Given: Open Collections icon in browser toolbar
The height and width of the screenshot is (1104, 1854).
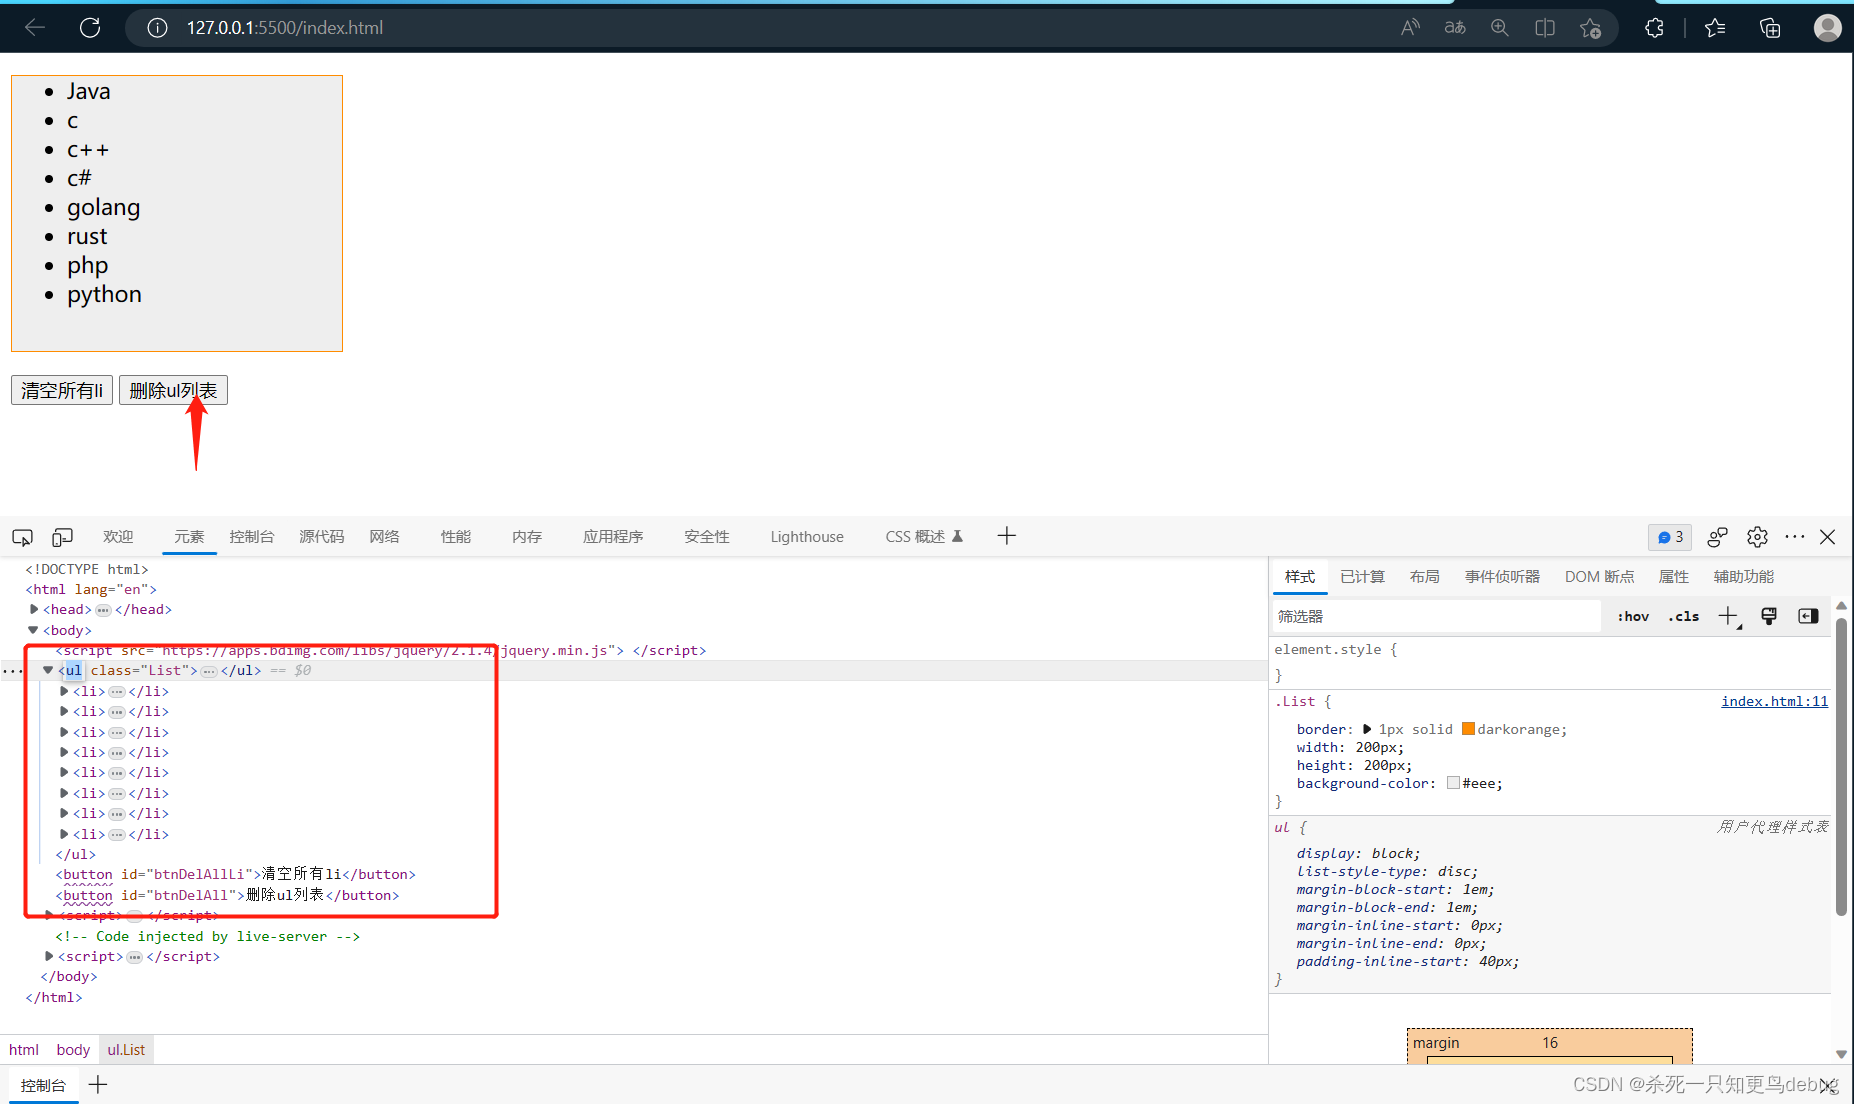Looking at the screenshot, I should click(1770, 28).
